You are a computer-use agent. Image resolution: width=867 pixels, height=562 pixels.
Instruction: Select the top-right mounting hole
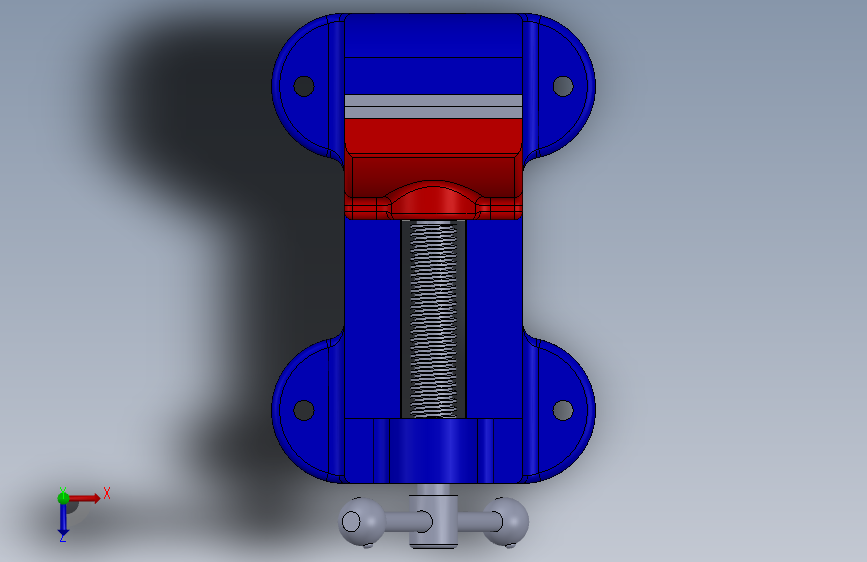point(563,86)
